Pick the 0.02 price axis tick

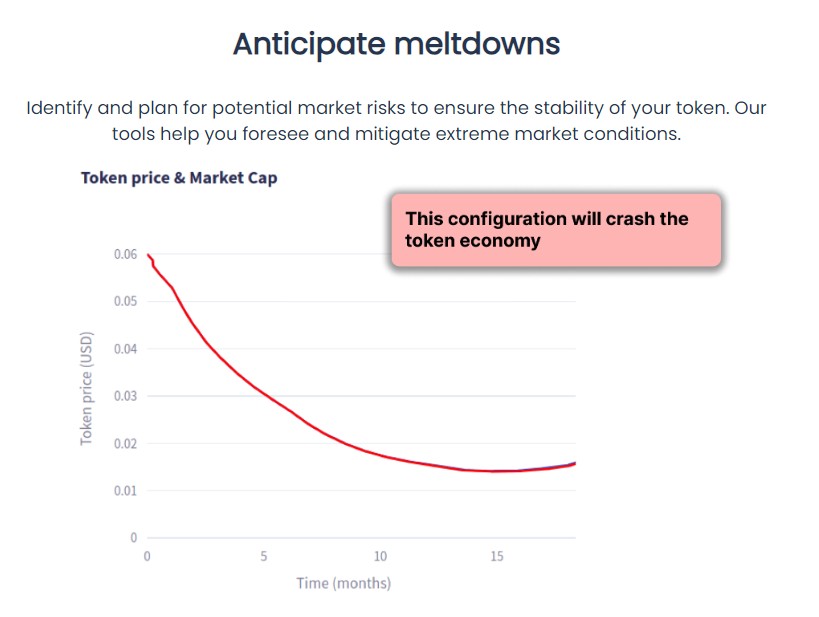124,443
